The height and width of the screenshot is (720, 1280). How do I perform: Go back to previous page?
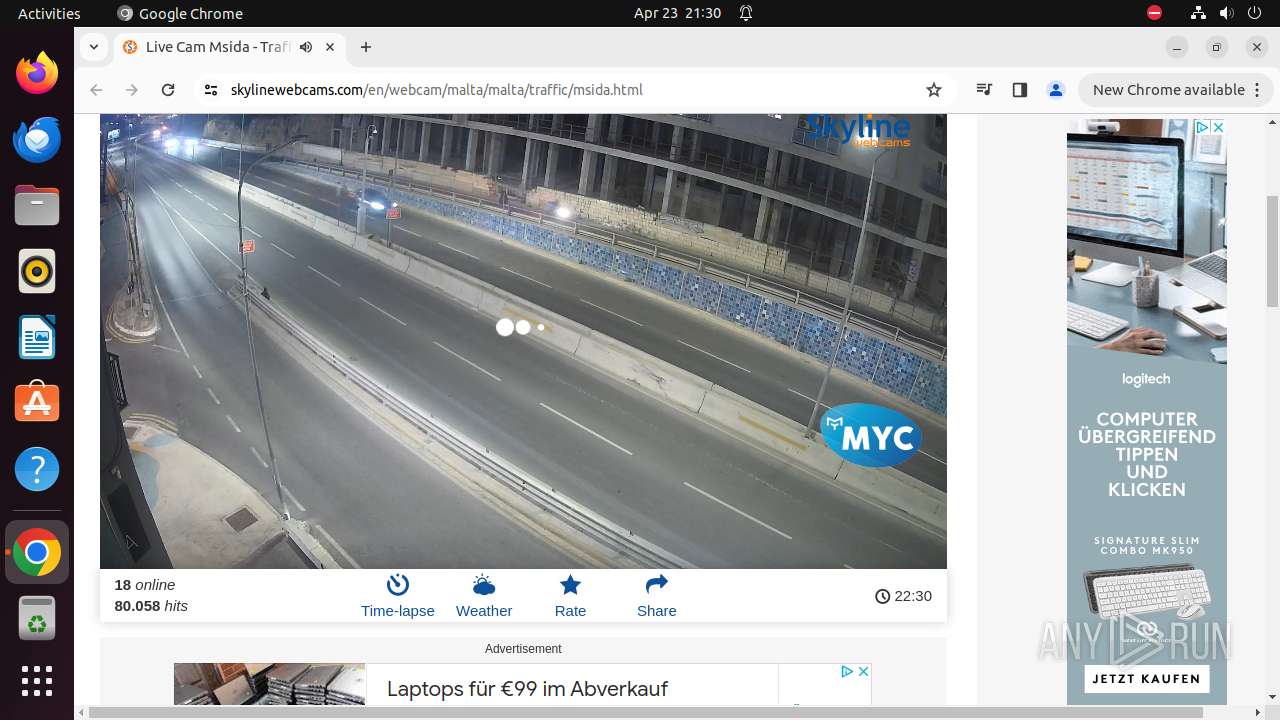[x=96, y=90]
